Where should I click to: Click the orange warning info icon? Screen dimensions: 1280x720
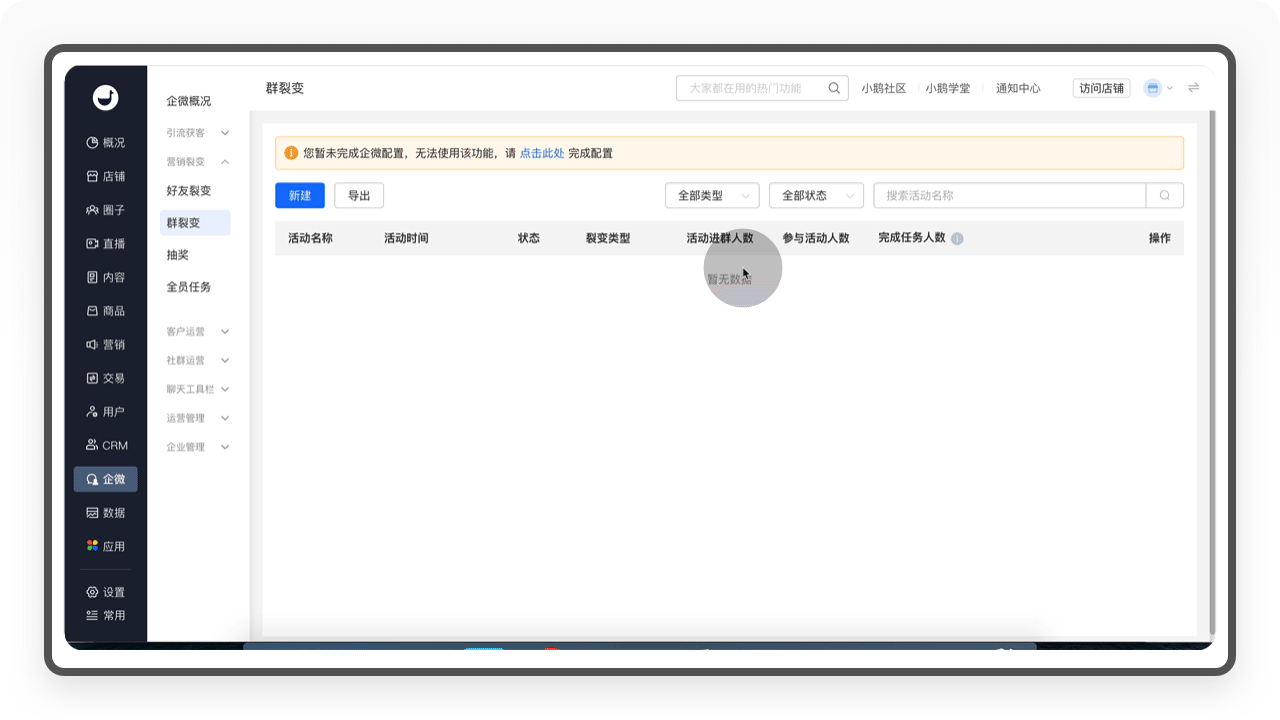tap(291, 153)
